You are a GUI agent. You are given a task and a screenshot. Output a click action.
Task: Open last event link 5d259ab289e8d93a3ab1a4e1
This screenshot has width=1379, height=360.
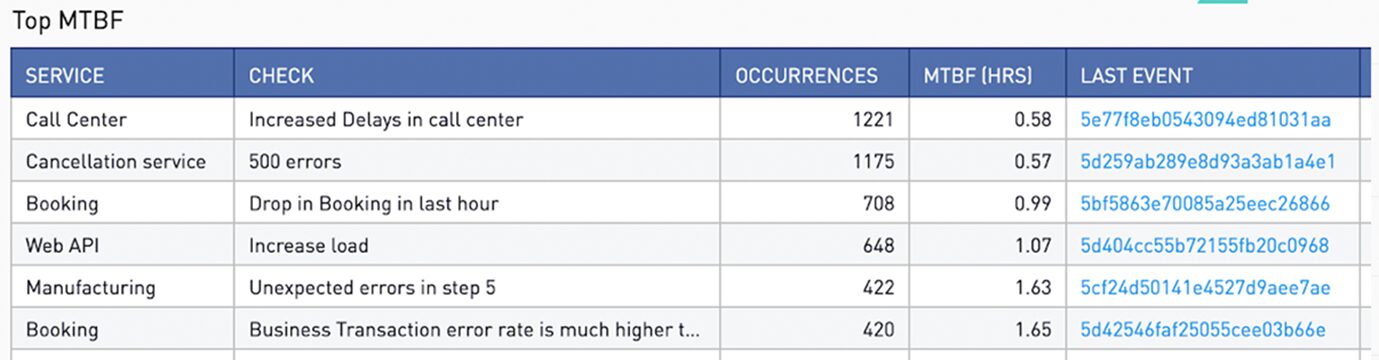tap(1207, 162)
